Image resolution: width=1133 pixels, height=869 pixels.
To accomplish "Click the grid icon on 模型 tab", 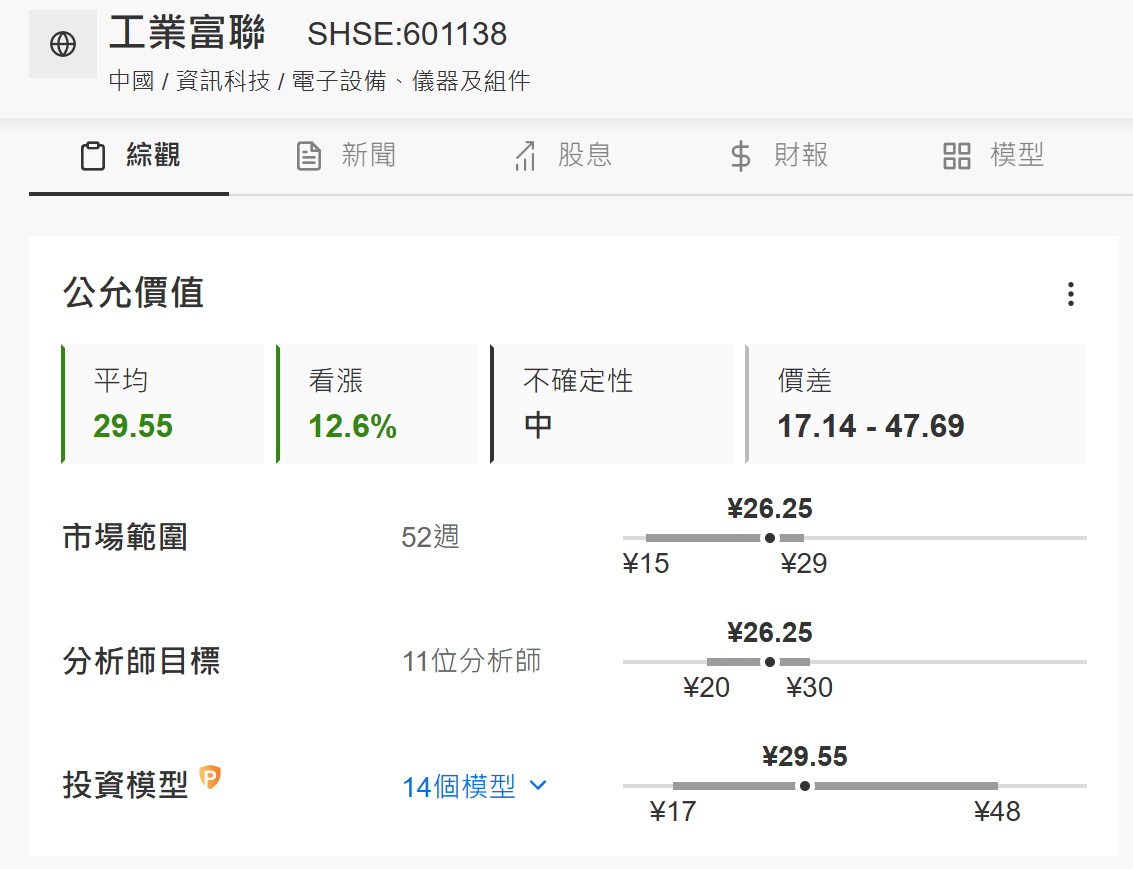I will (957, 156).
